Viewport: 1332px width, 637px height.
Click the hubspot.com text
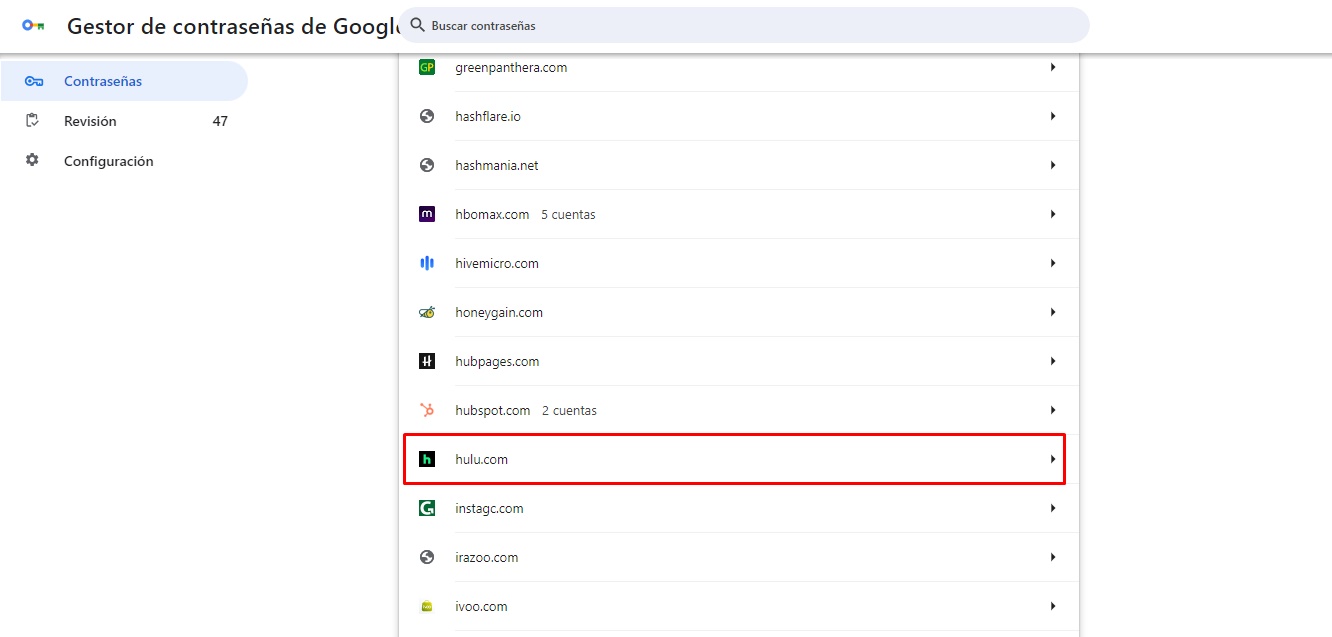(493, 410)
